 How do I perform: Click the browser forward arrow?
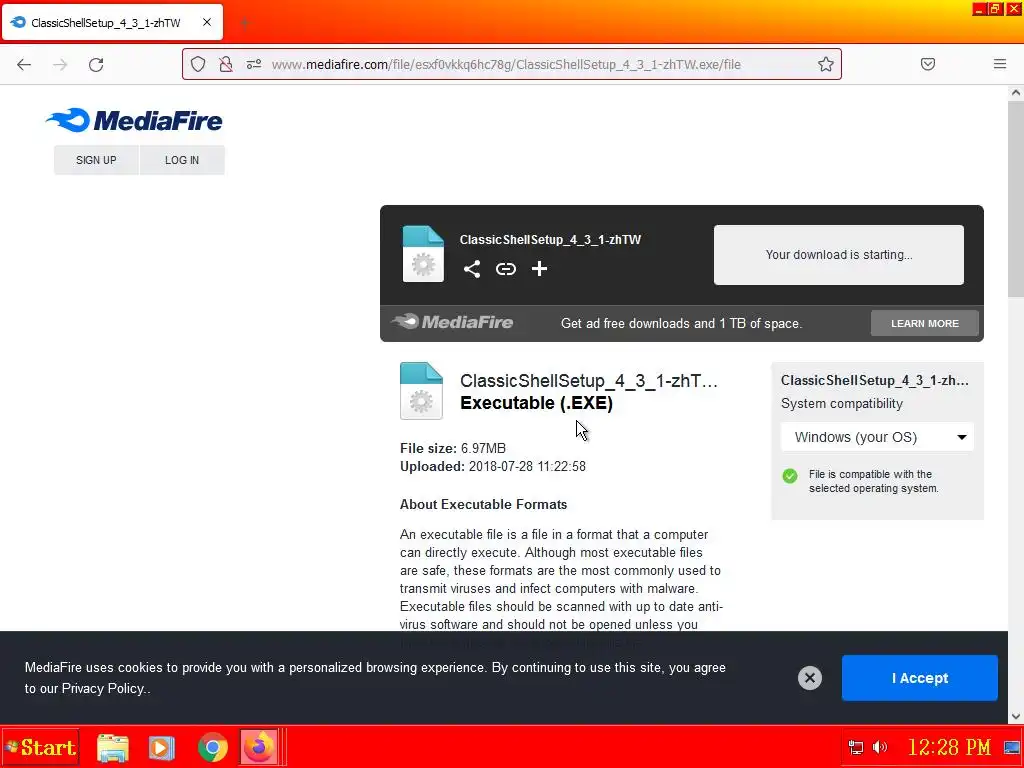coord(60,64)
